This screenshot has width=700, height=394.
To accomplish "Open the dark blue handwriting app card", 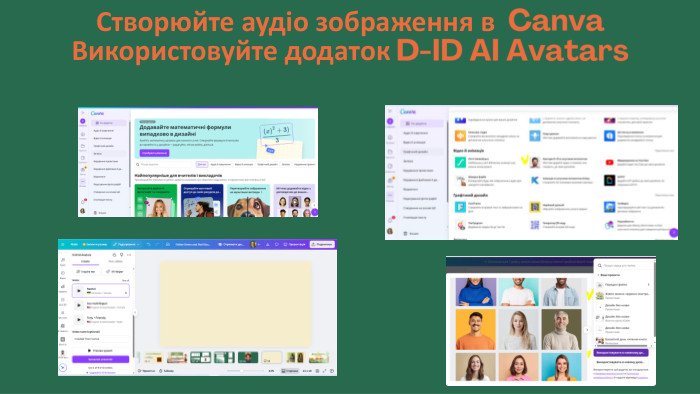I will [x=202, y=201].
